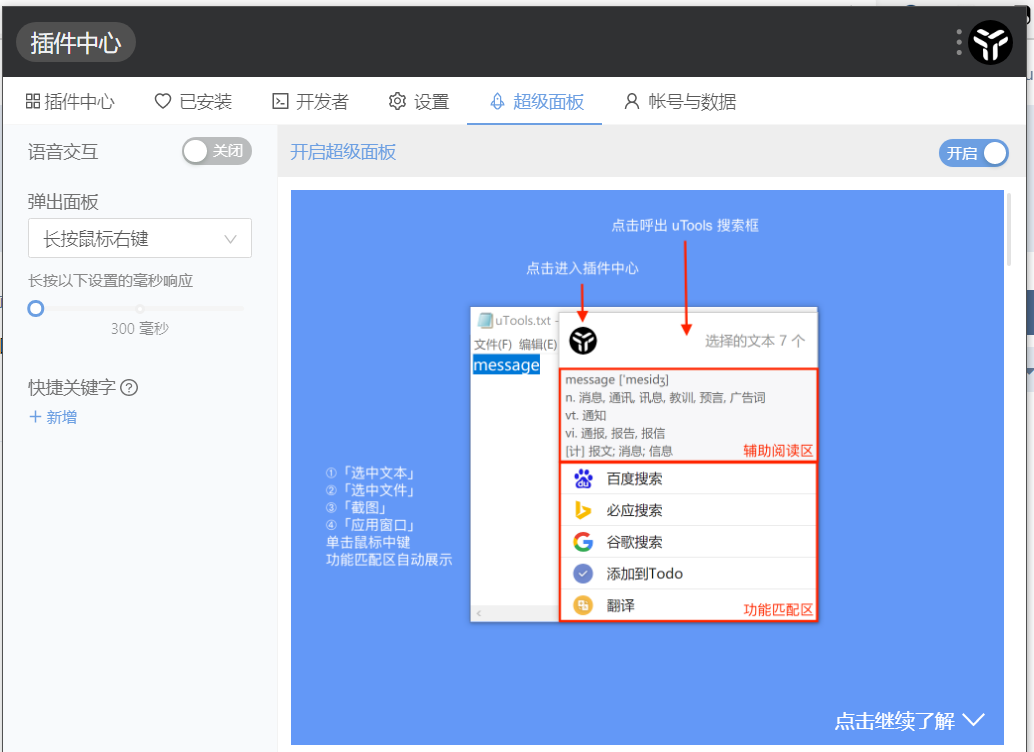Viewport: 1034px width, 752px height.
Task: Click the gear icon beside 设置
Action: point(397,101)
